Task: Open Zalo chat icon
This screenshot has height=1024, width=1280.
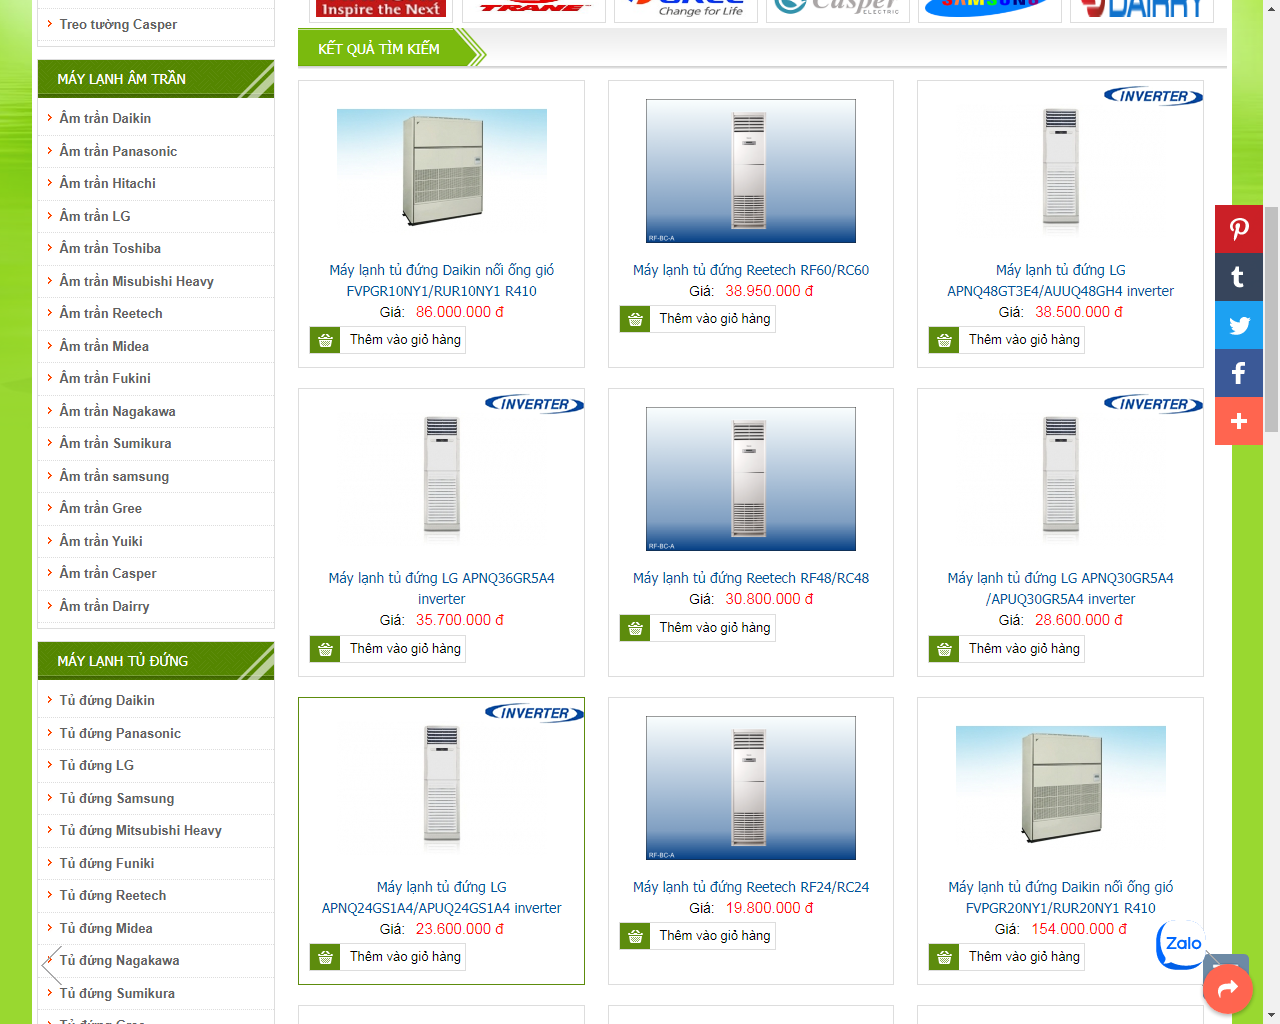Action: click(1181, 945)
